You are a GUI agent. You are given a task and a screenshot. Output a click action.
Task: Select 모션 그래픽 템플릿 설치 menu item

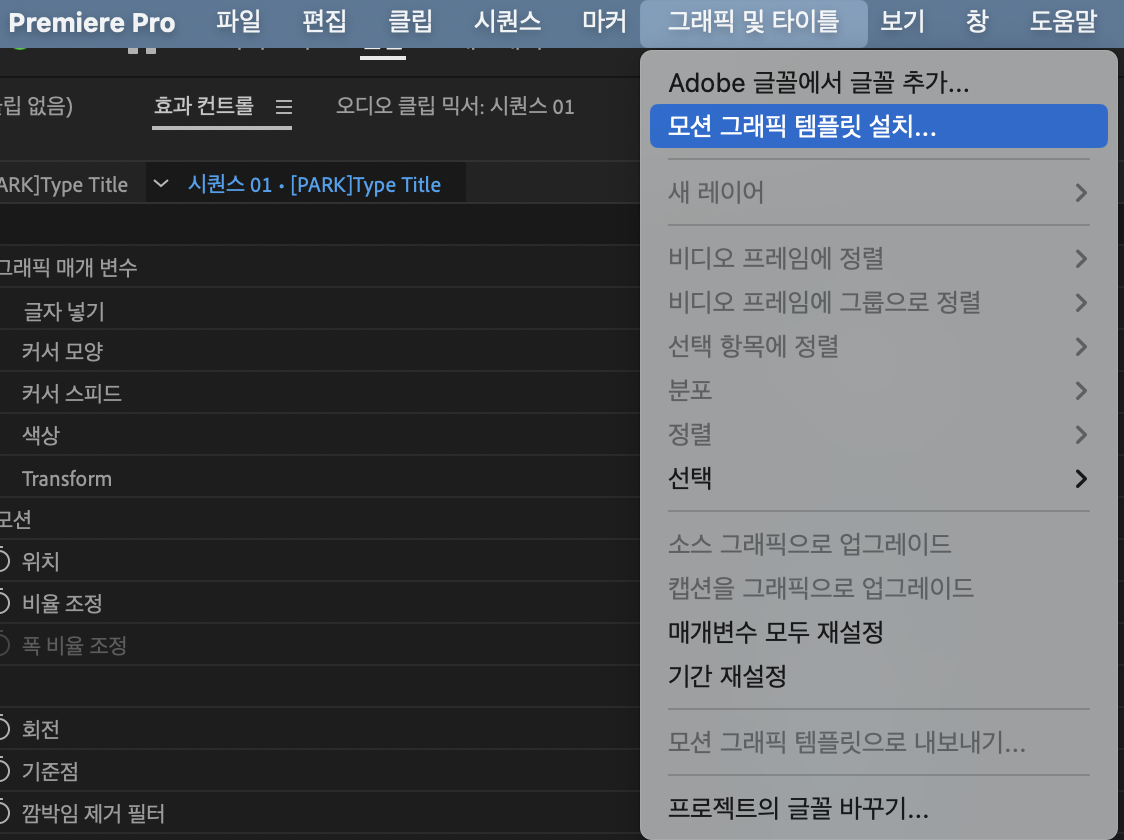879,126
